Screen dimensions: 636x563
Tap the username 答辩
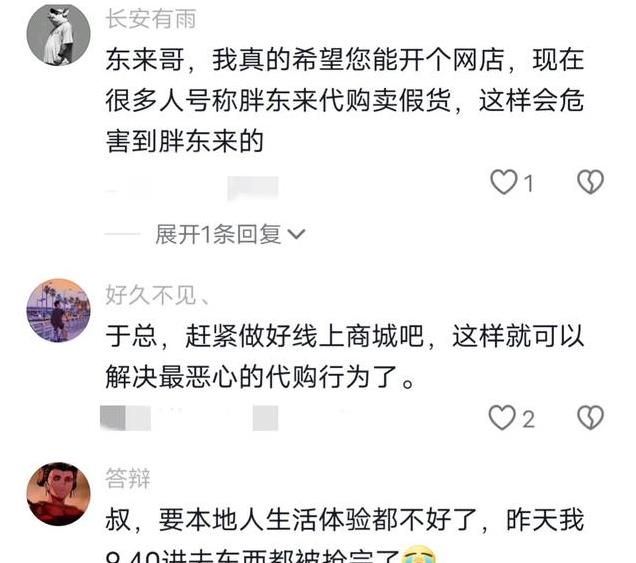click(128, 478)
